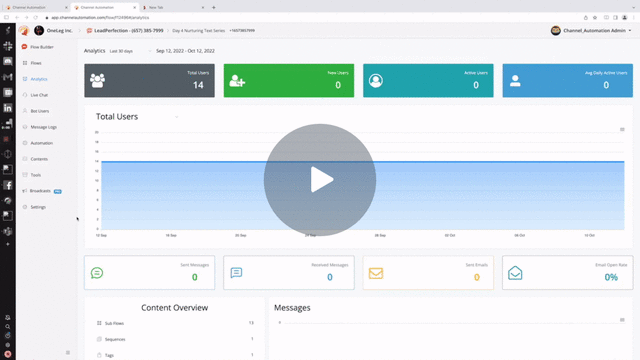Collapse the sidebar with the bottom menu icon

tap(68, 353)
